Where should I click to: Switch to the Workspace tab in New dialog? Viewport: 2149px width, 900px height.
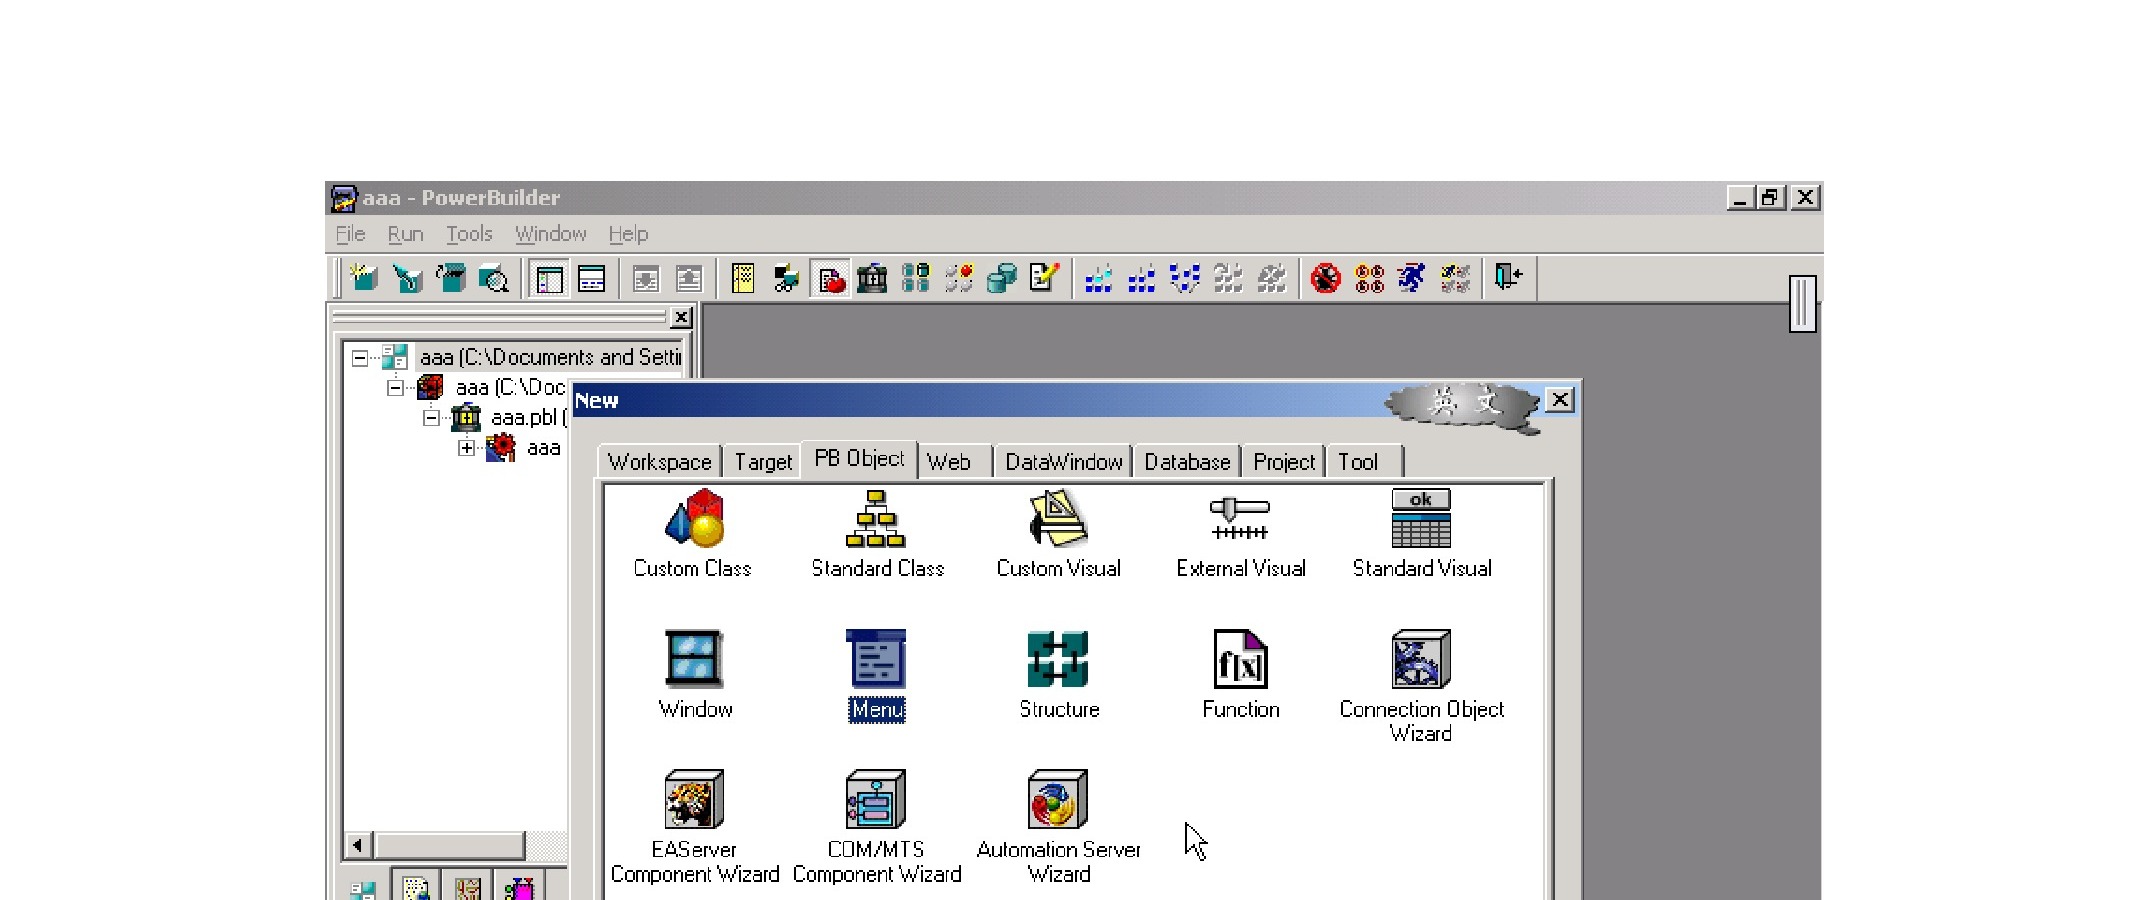[660, 462]
